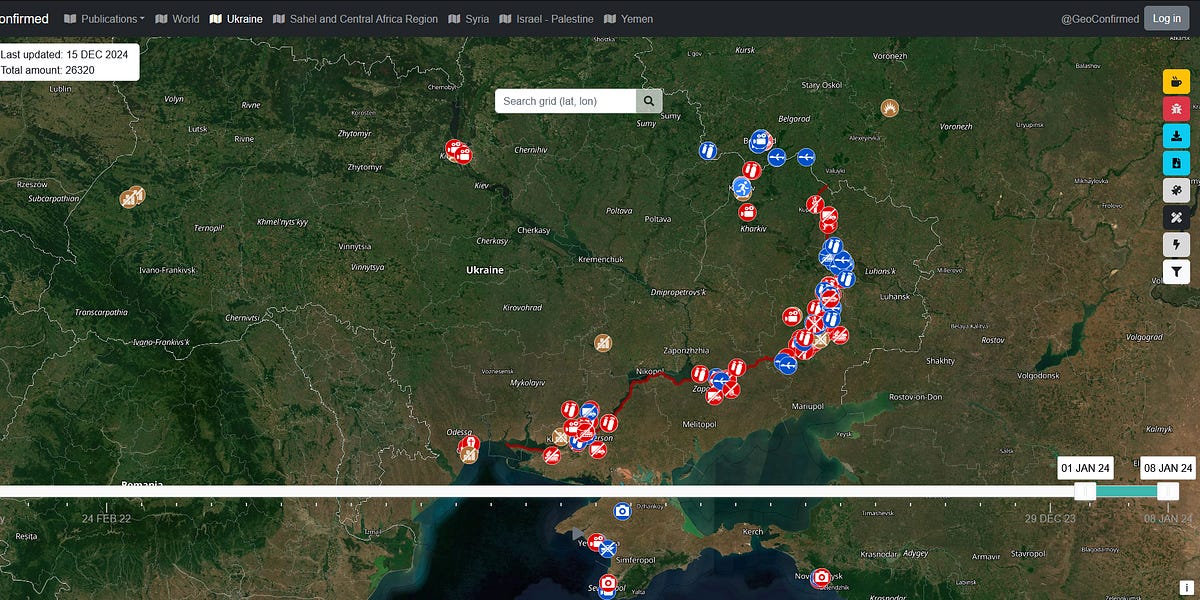Click the file export icon below download
The width and height of the screenshot is (1200, 600).
tap(1176, 162)
